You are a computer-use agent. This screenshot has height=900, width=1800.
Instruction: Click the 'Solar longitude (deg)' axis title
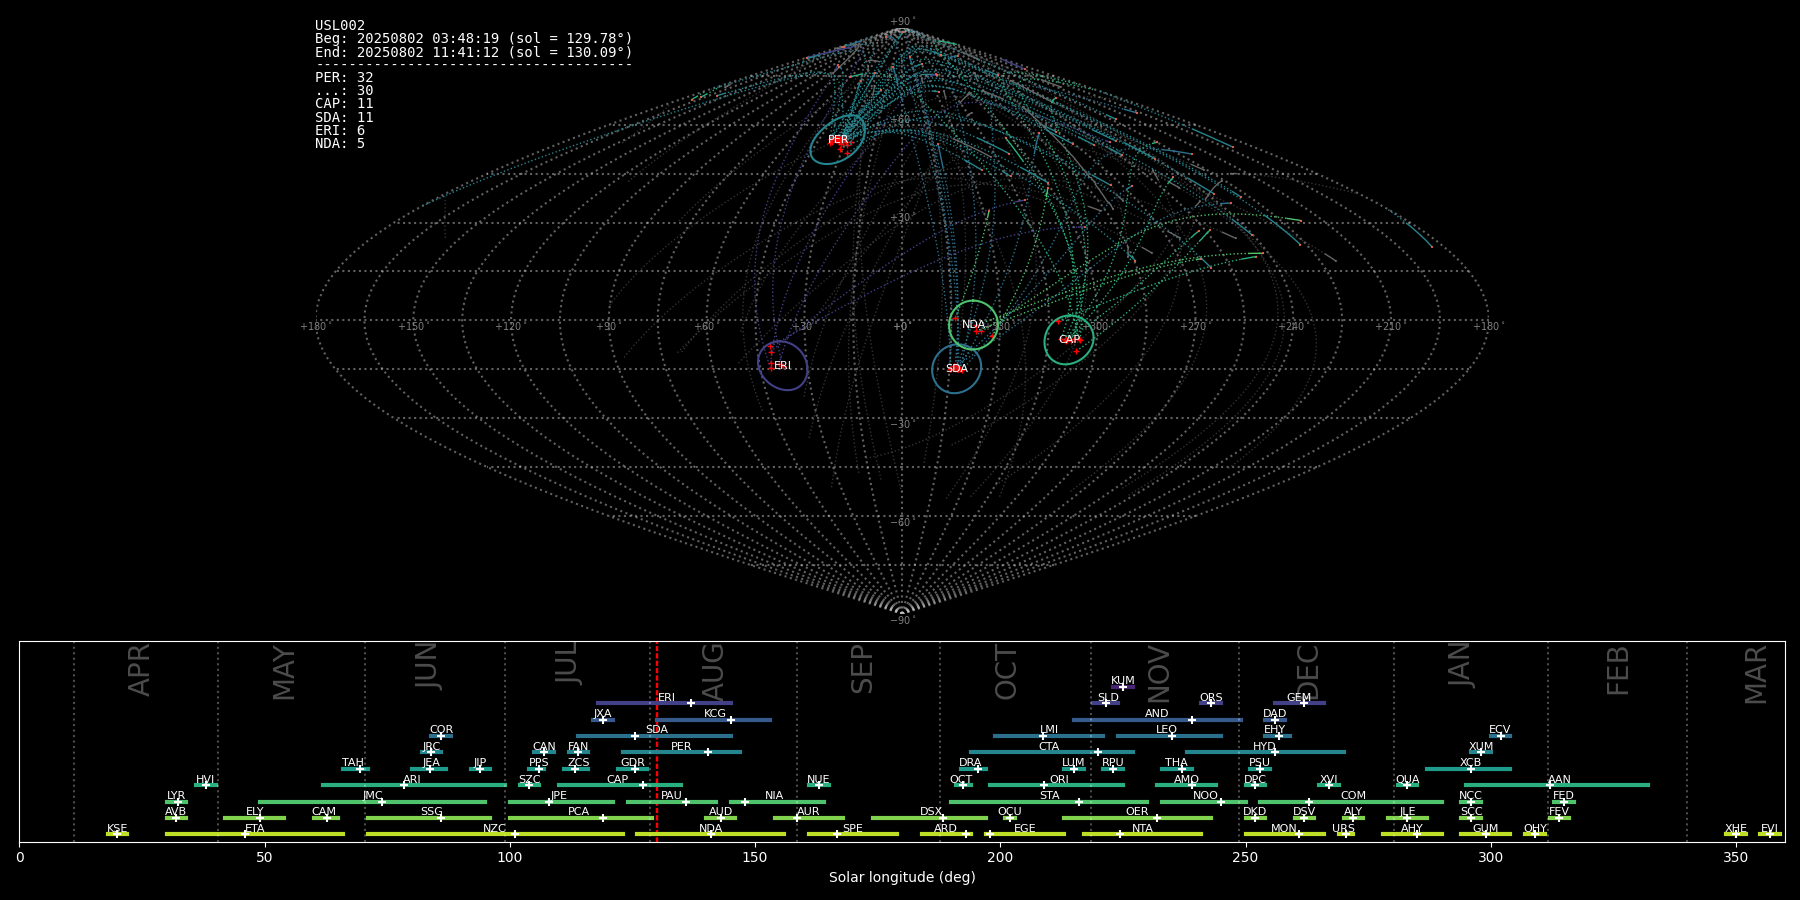pos(902,877)
